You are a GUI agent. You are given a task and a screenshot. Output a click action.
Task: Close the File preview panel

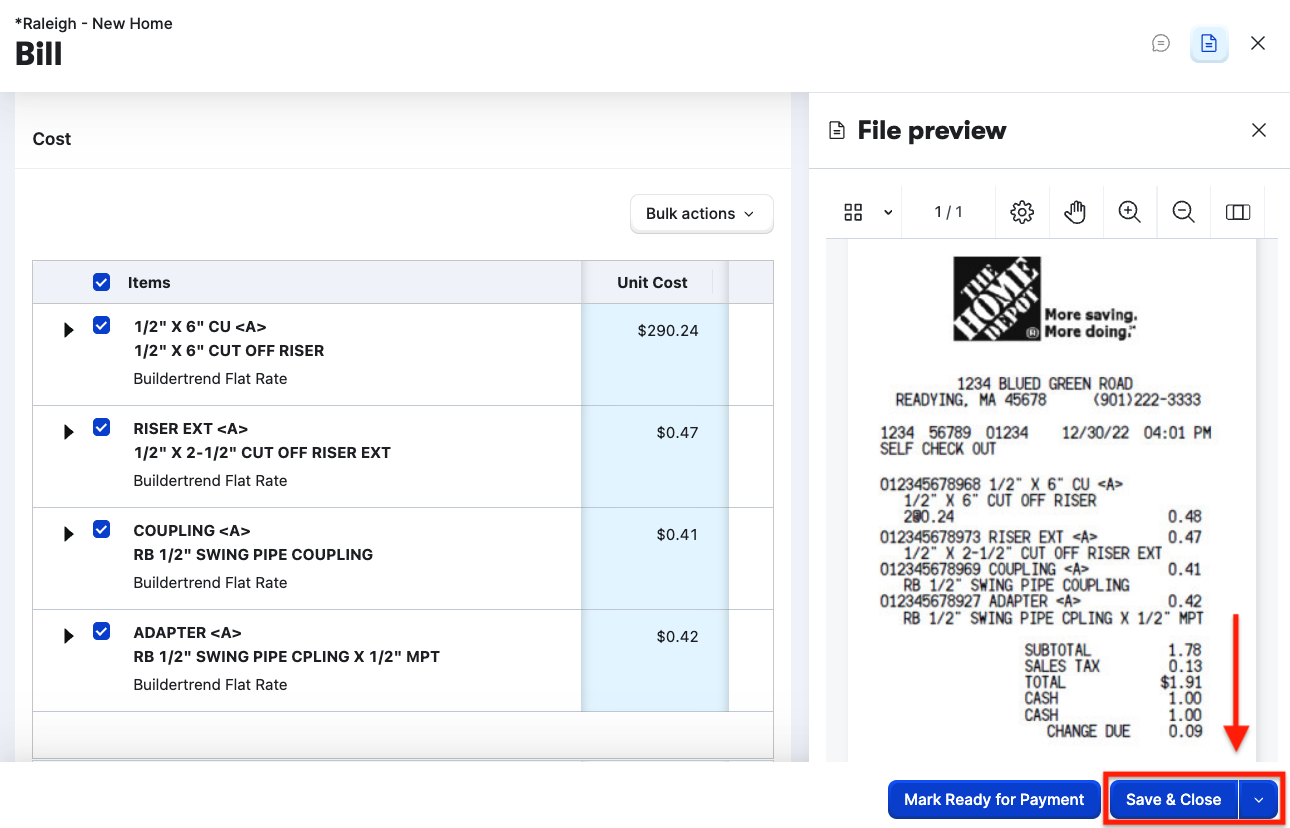pos(1259,130)
